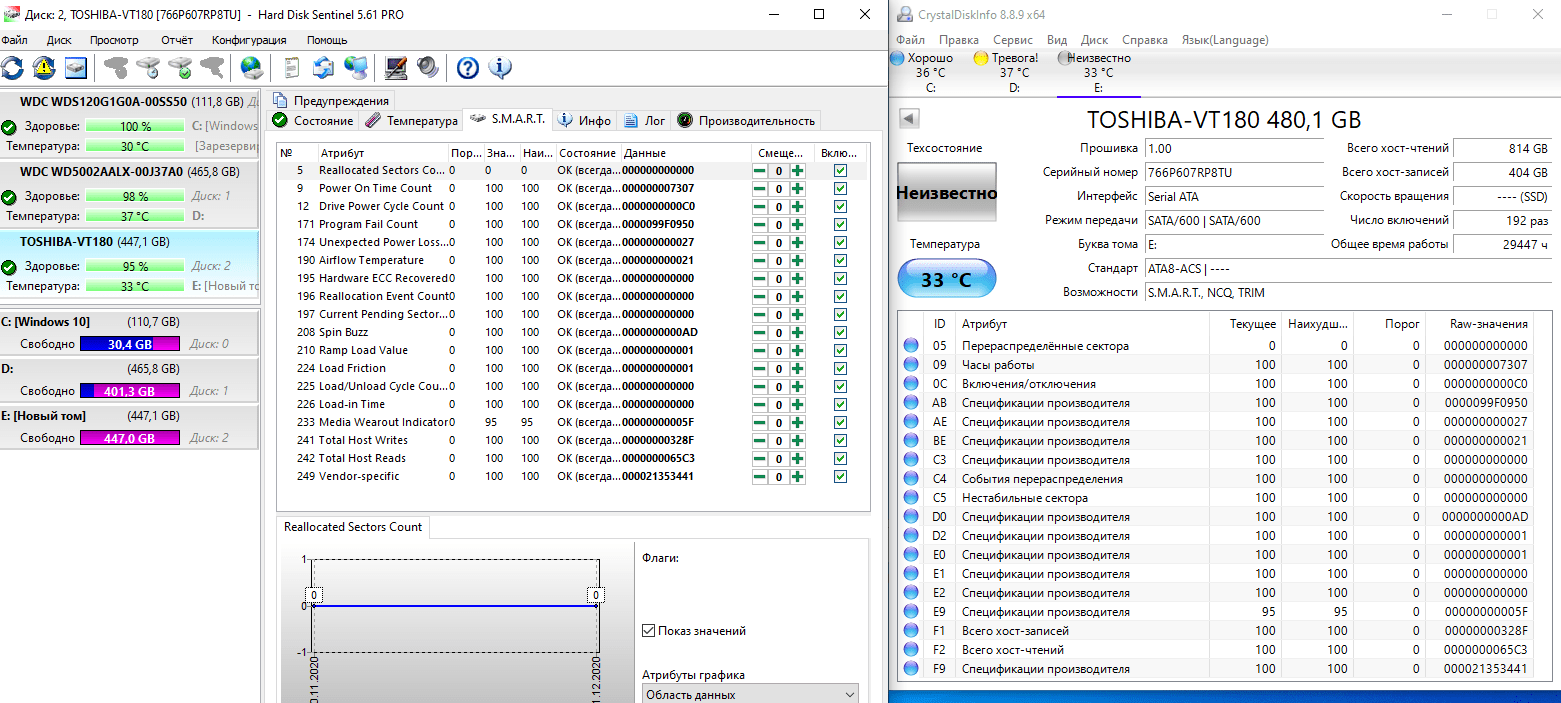
Task: Click the disk with clock test icon
Action: (148, 68)
